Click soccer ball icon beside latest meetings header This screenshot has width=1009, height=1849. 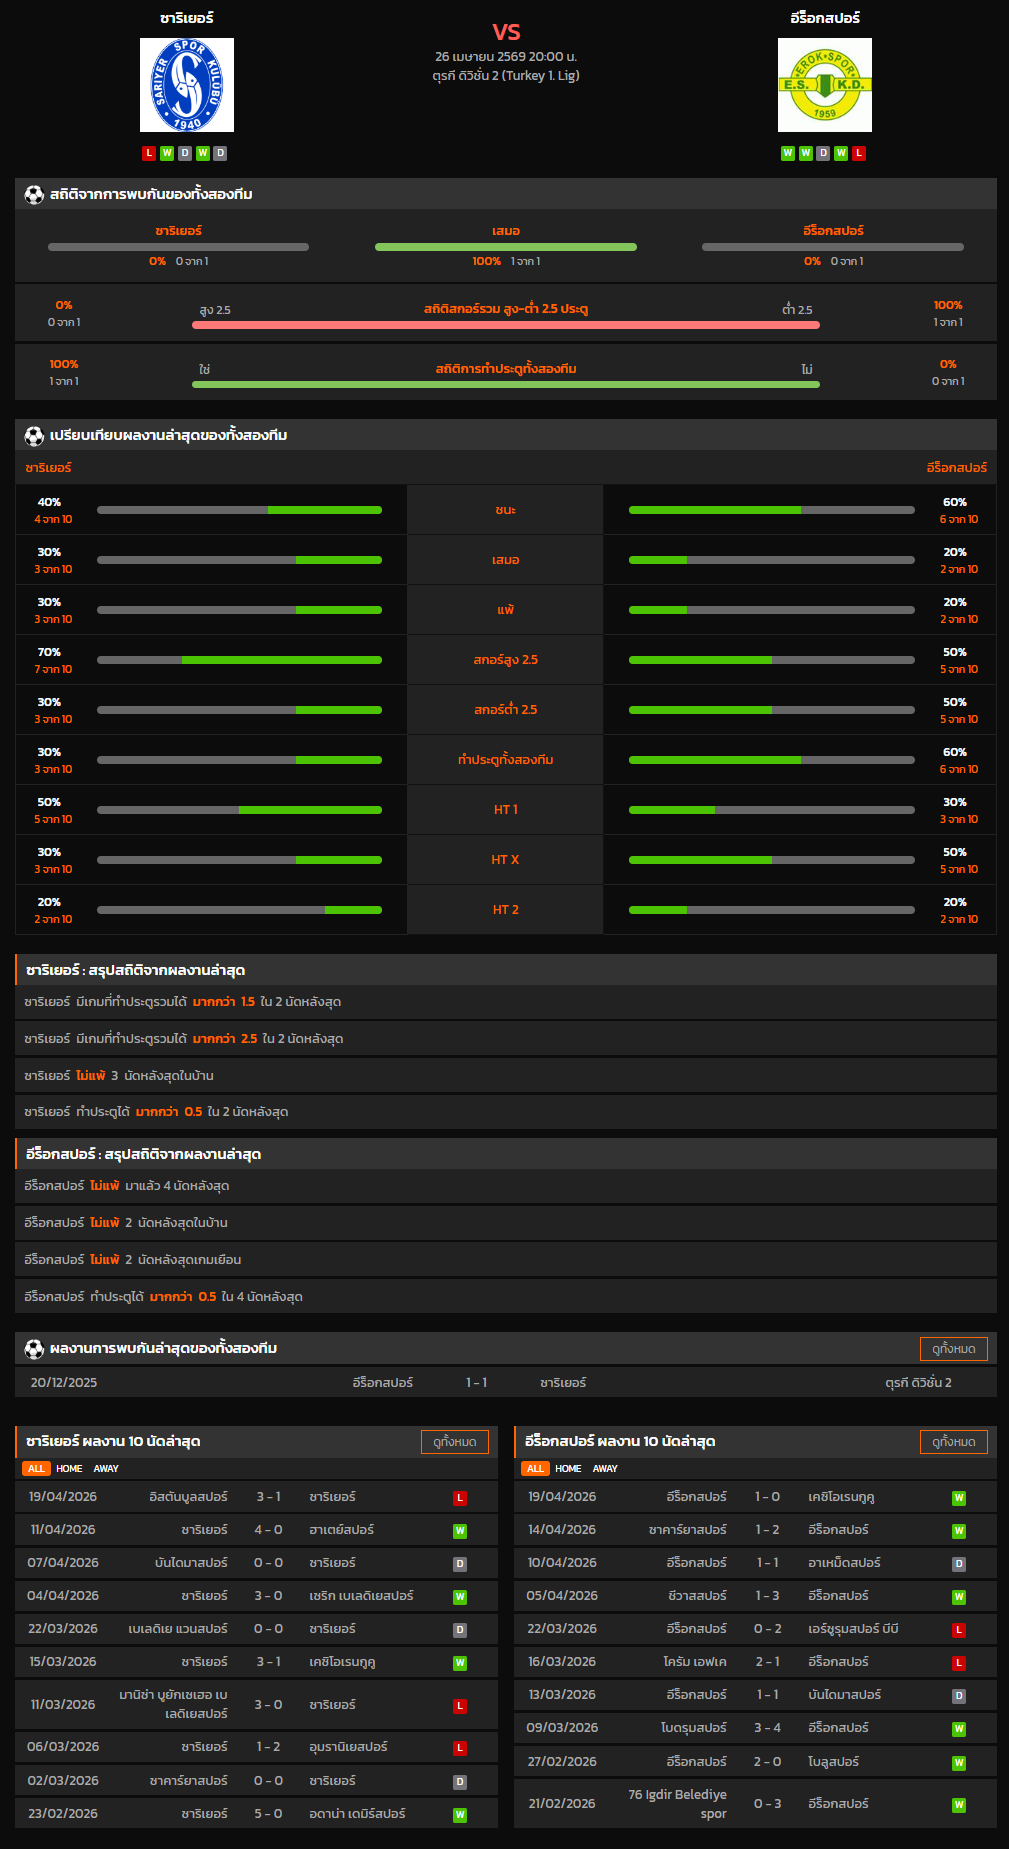coord(34,1348)
